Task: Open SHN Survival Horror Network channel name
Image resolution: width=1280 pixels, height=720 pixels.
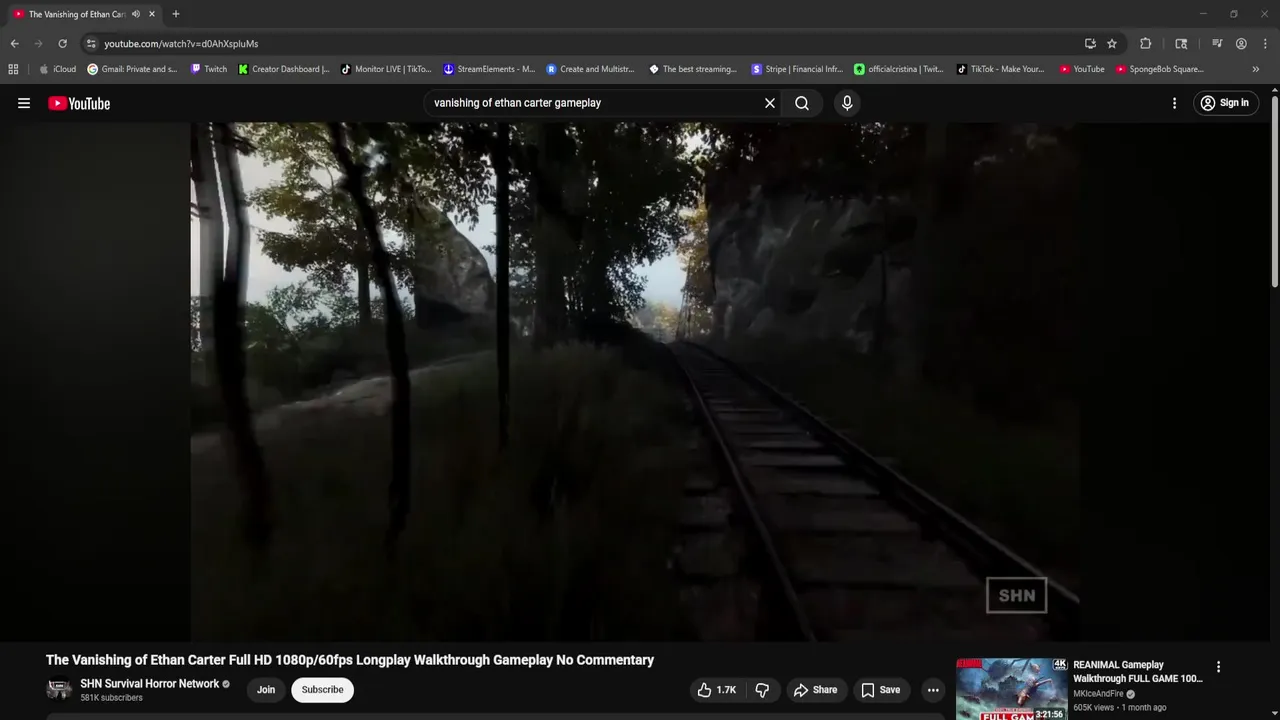Action: (x=150, y=684)
